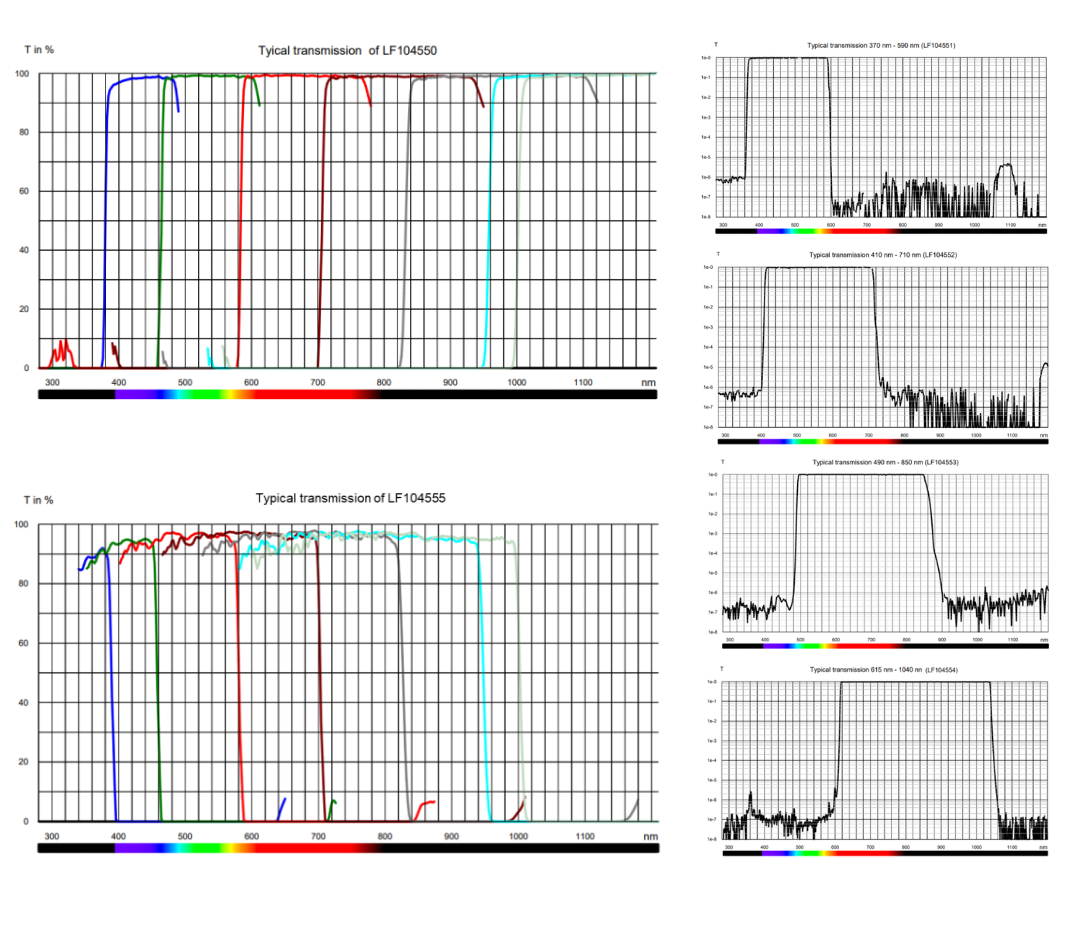Select the title 'Typical transmission 410 nm - 710 nm (LF104552)'

point(883,255)
